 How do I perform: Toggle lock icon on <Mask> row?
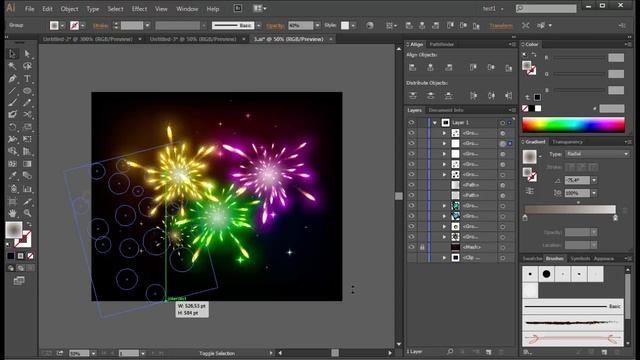[x=422, y=247]
